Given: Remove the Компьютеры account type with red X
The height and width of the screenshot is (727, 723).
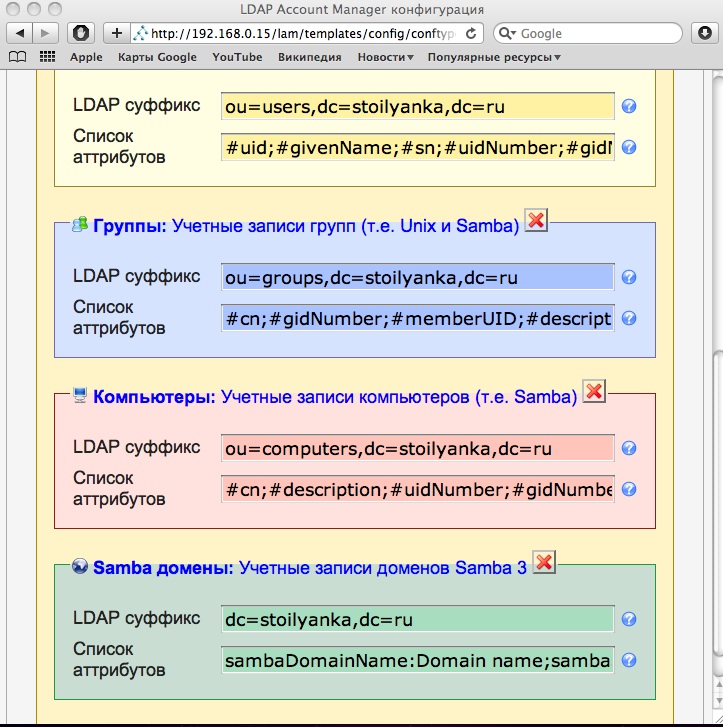Looking at the screenshot, I should (594, 392).
